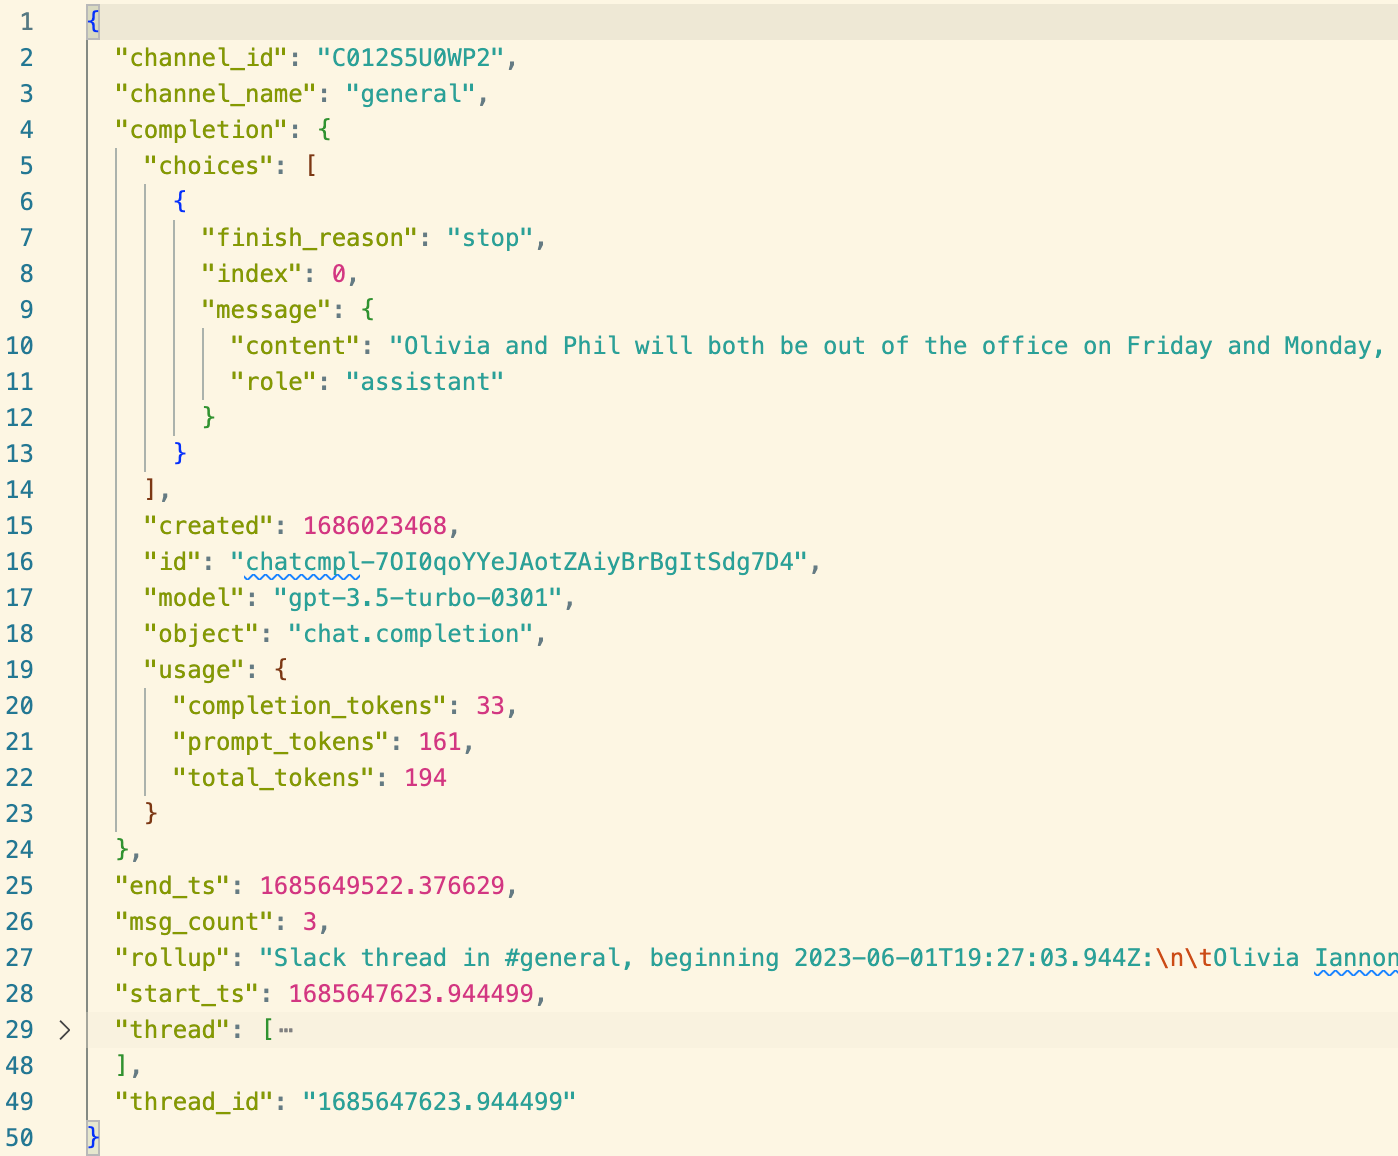Click line number 29 in the gutter
Screen dimensions: 1398x1156
pos(19,1030)
